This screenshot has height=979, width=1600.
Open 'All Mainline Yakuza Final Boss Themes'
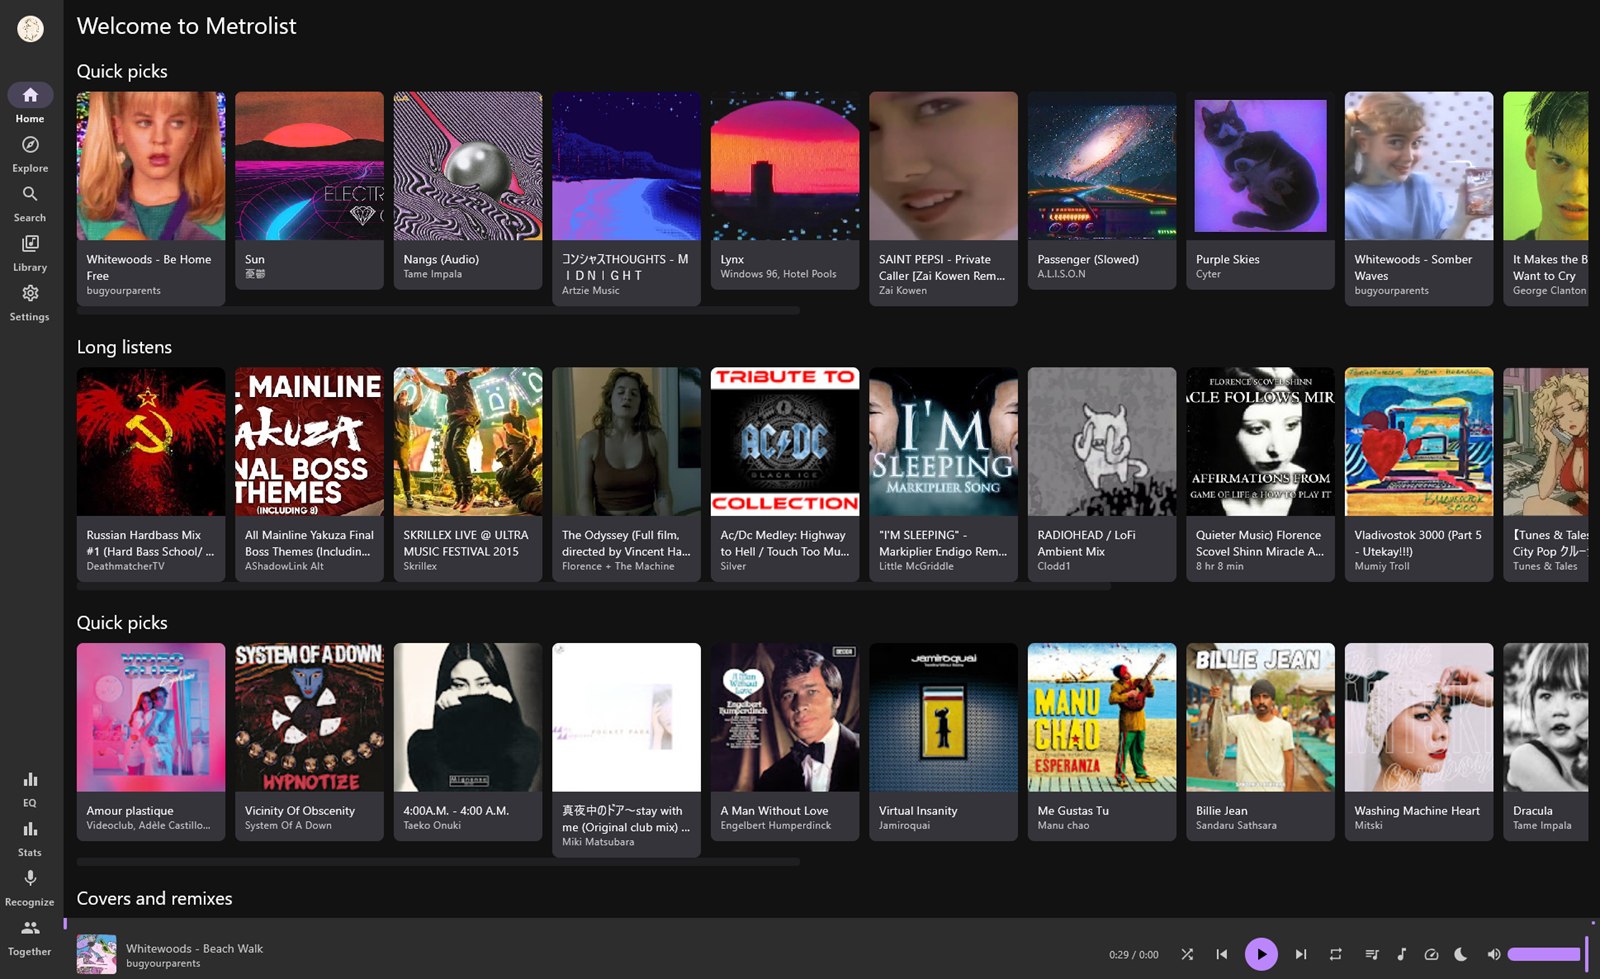coord(309,474)
